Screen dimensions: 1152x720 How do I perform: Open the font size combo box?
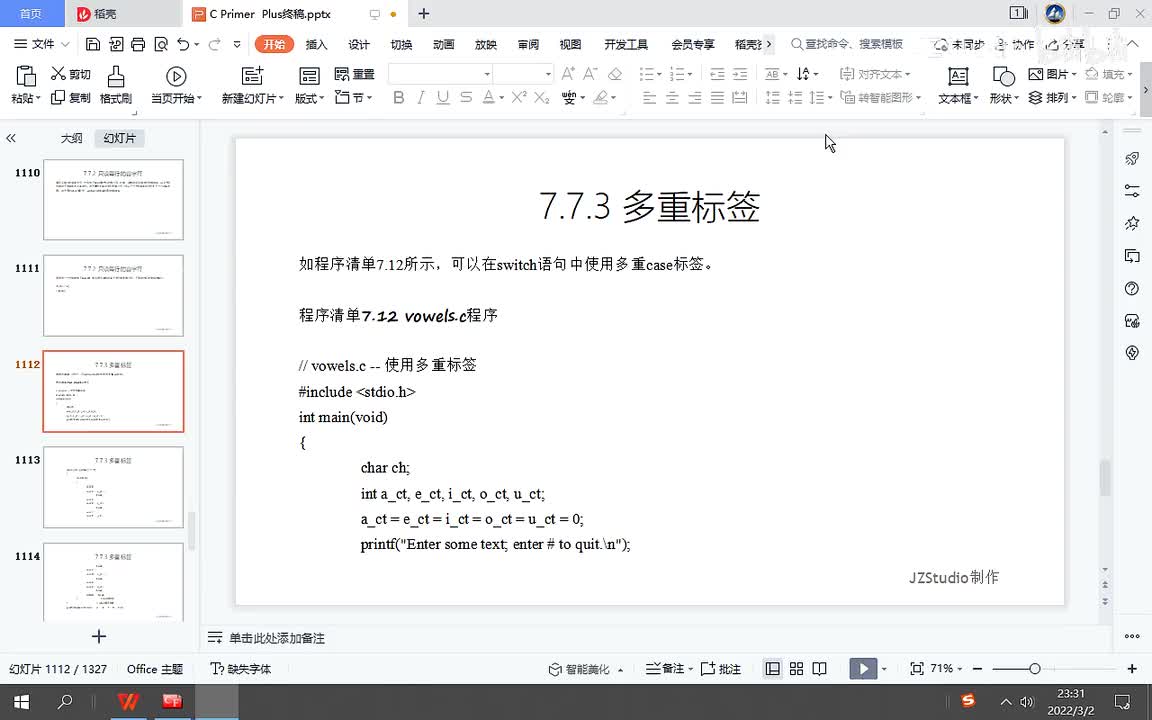(x=522, y=73)
